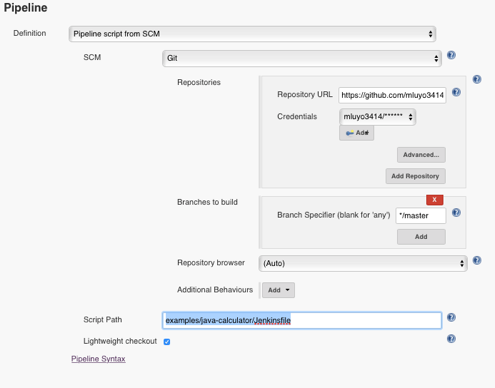Toggle the Lightweight checkout checkbox
The width and height of the screenshot is (495, 388).
point(167,342)
